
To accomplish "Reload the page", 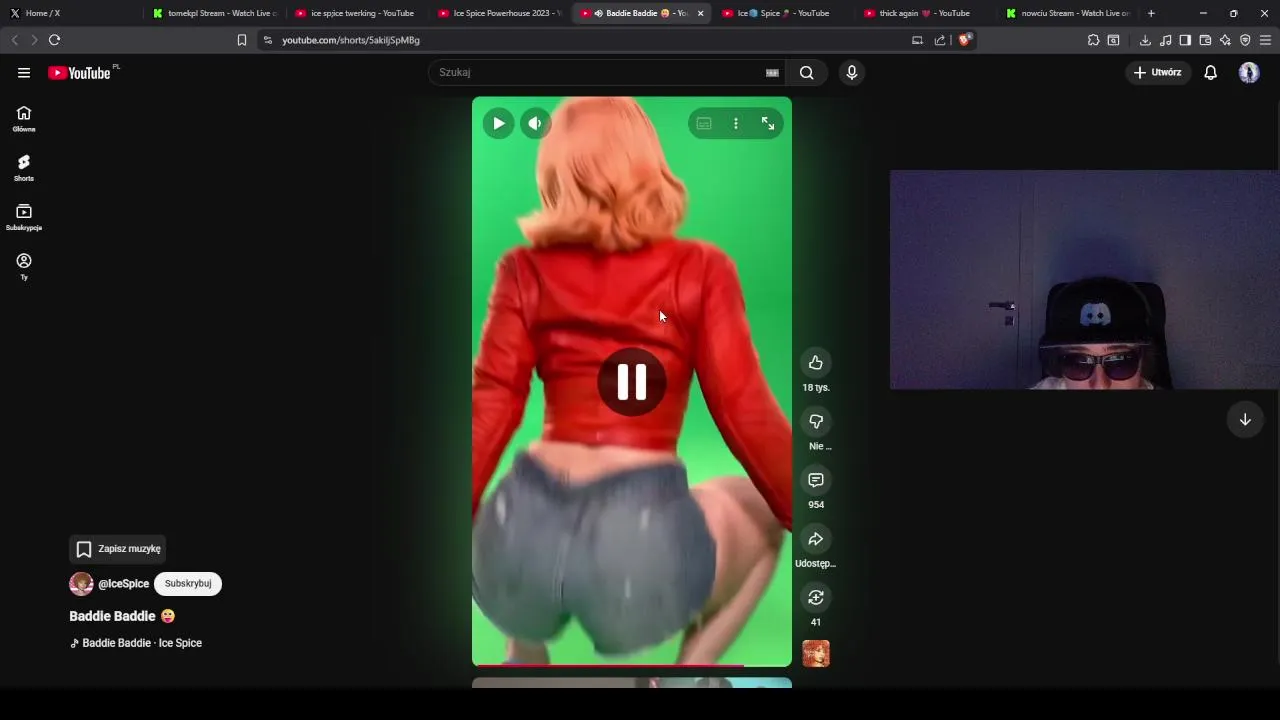I will (x=54, y=40).
